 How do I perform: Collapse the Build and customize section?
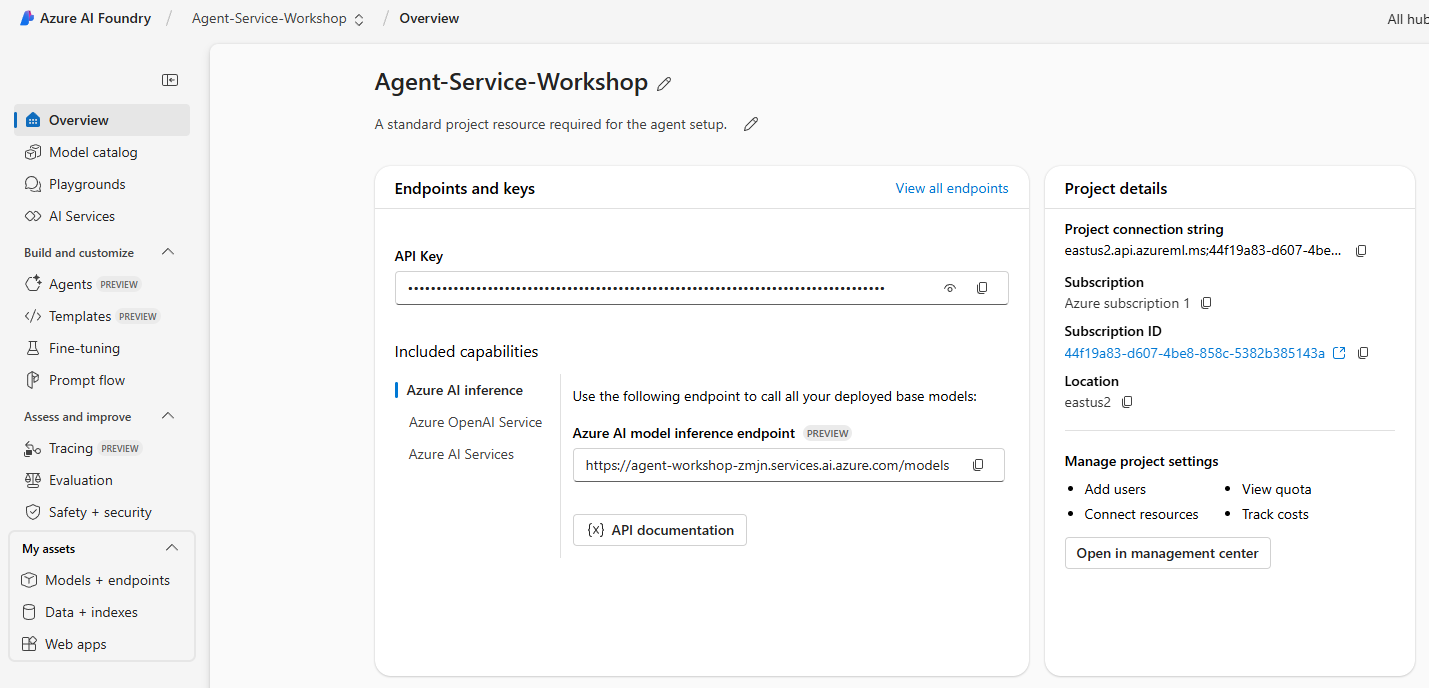[168, 252]
